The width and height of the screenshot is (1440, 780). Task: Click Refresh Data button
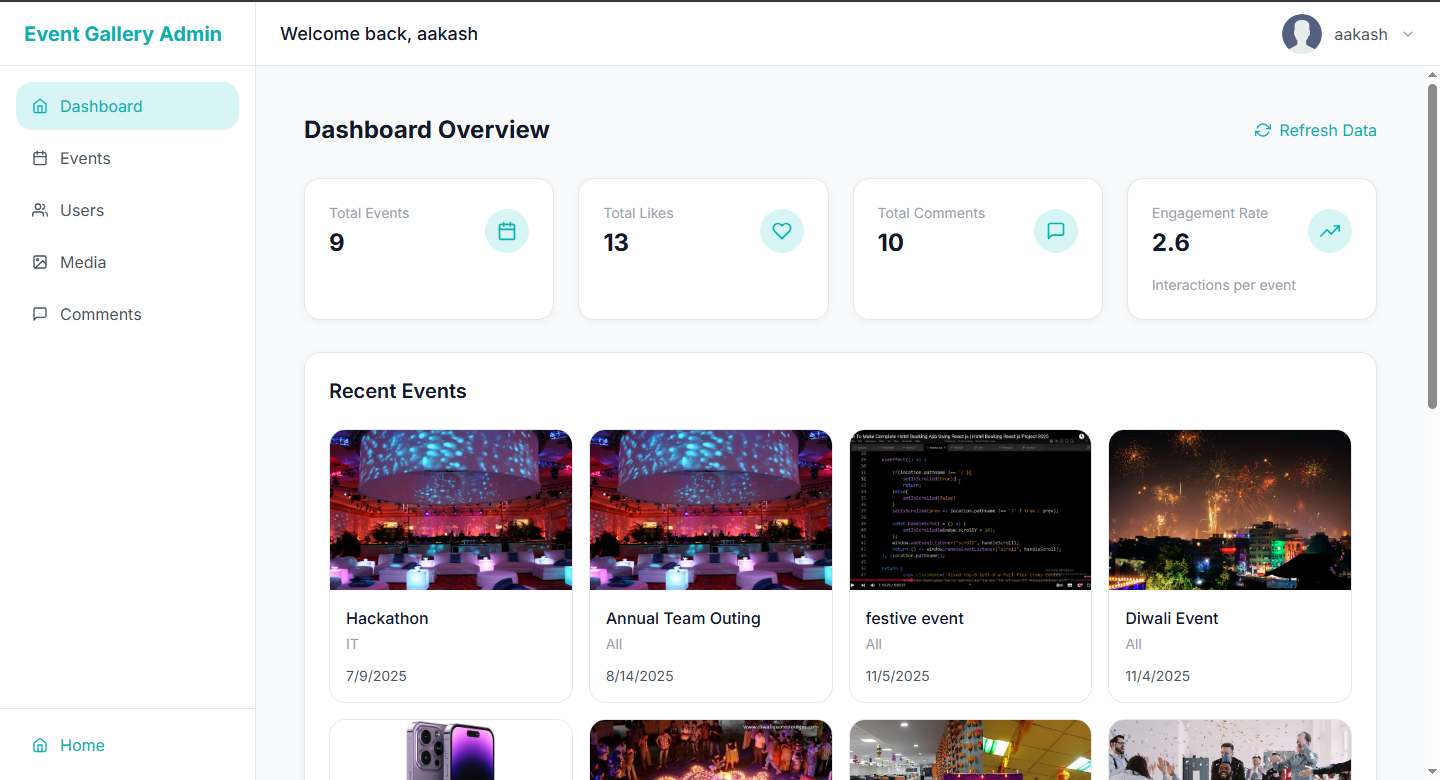(1315, 130)
